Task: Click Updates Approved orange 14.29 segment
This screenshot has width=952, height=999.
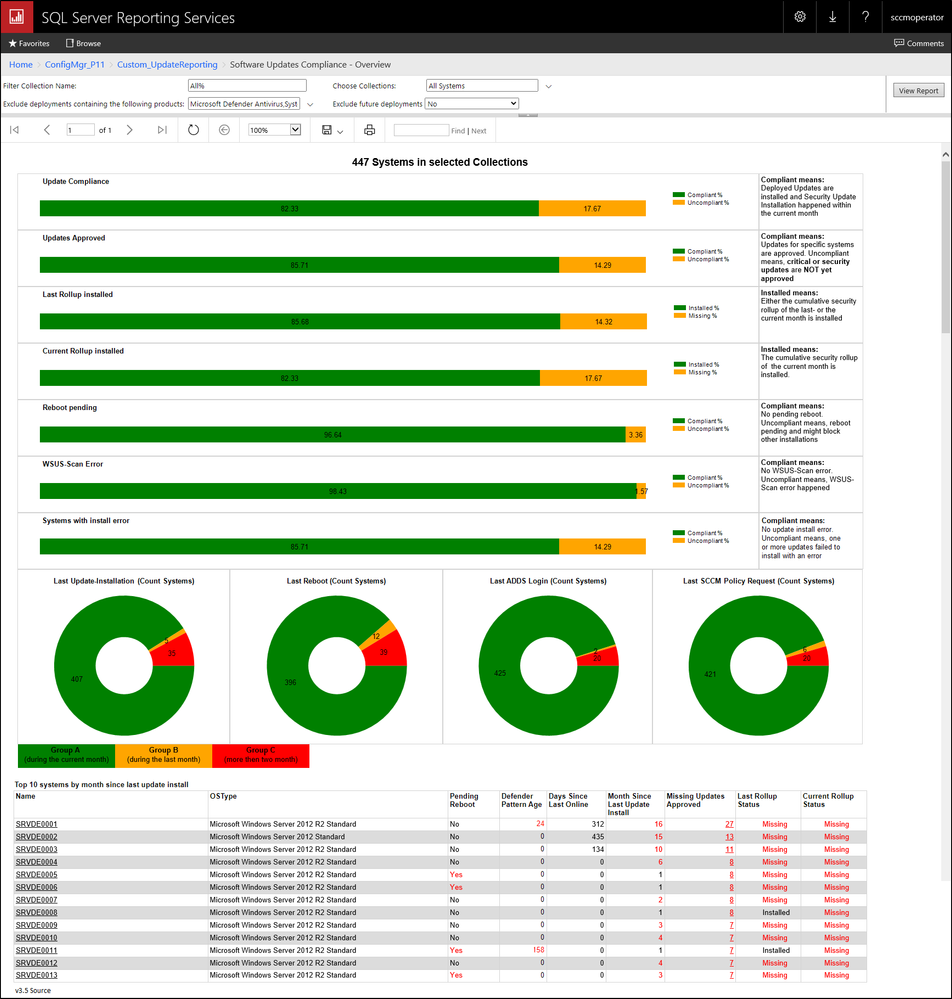Action: coord(602,265)
